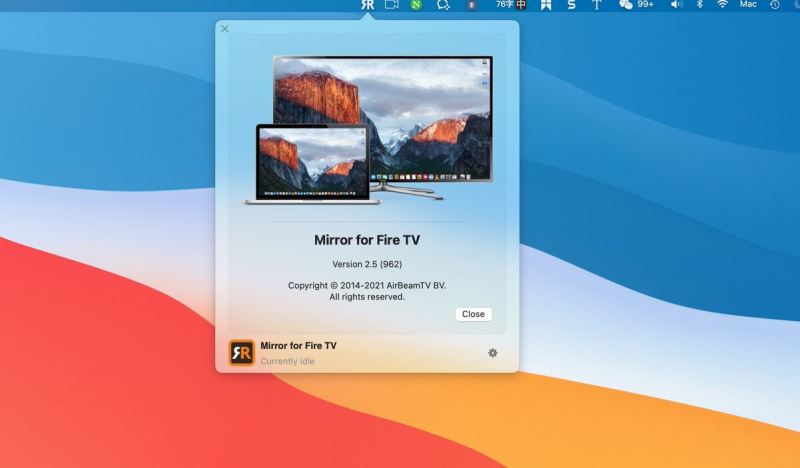Open the Time Machine clock icon

[x=774, y=5]
